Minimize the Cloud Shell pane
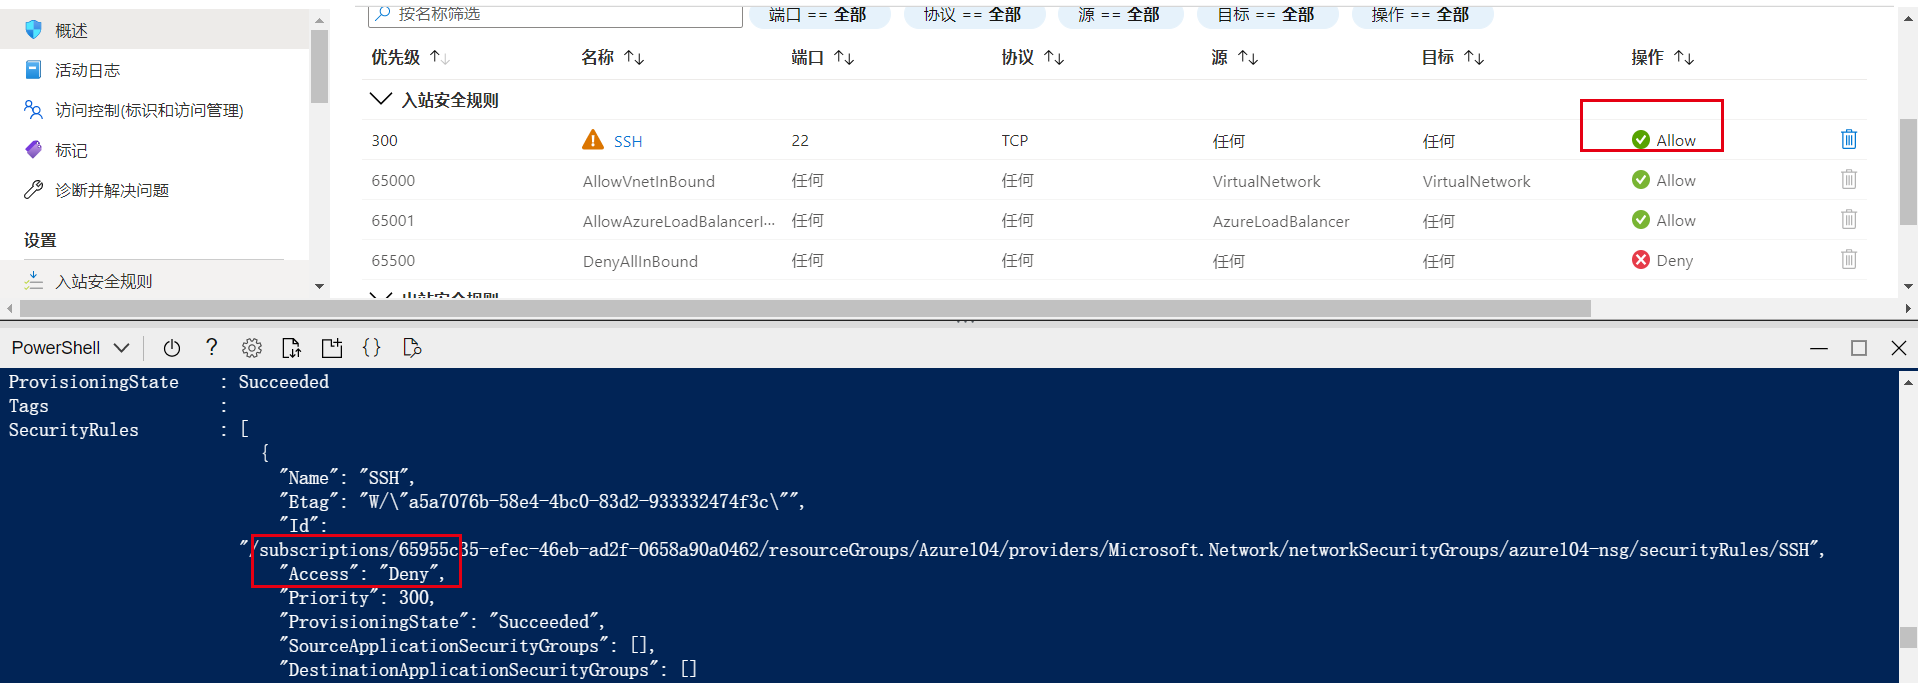The image size is (1918, 683). pyautogui.click(x=1819, y=348)
